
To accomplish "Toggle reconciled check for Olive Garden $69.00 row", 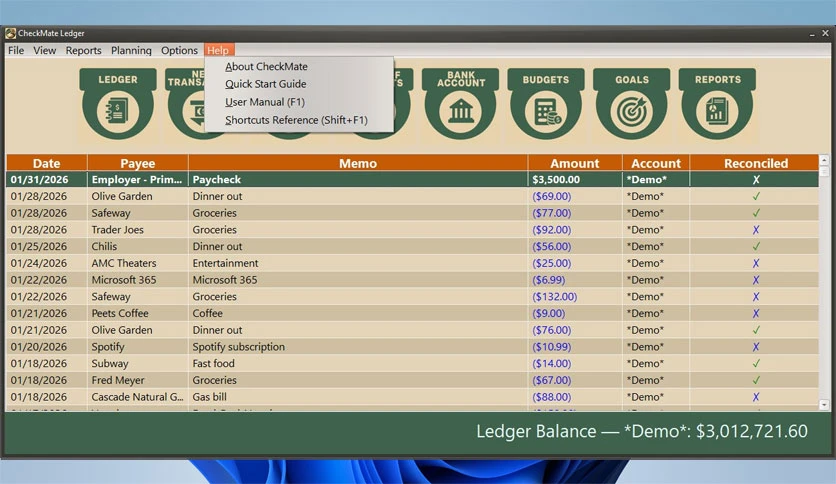I will [755, 196].
